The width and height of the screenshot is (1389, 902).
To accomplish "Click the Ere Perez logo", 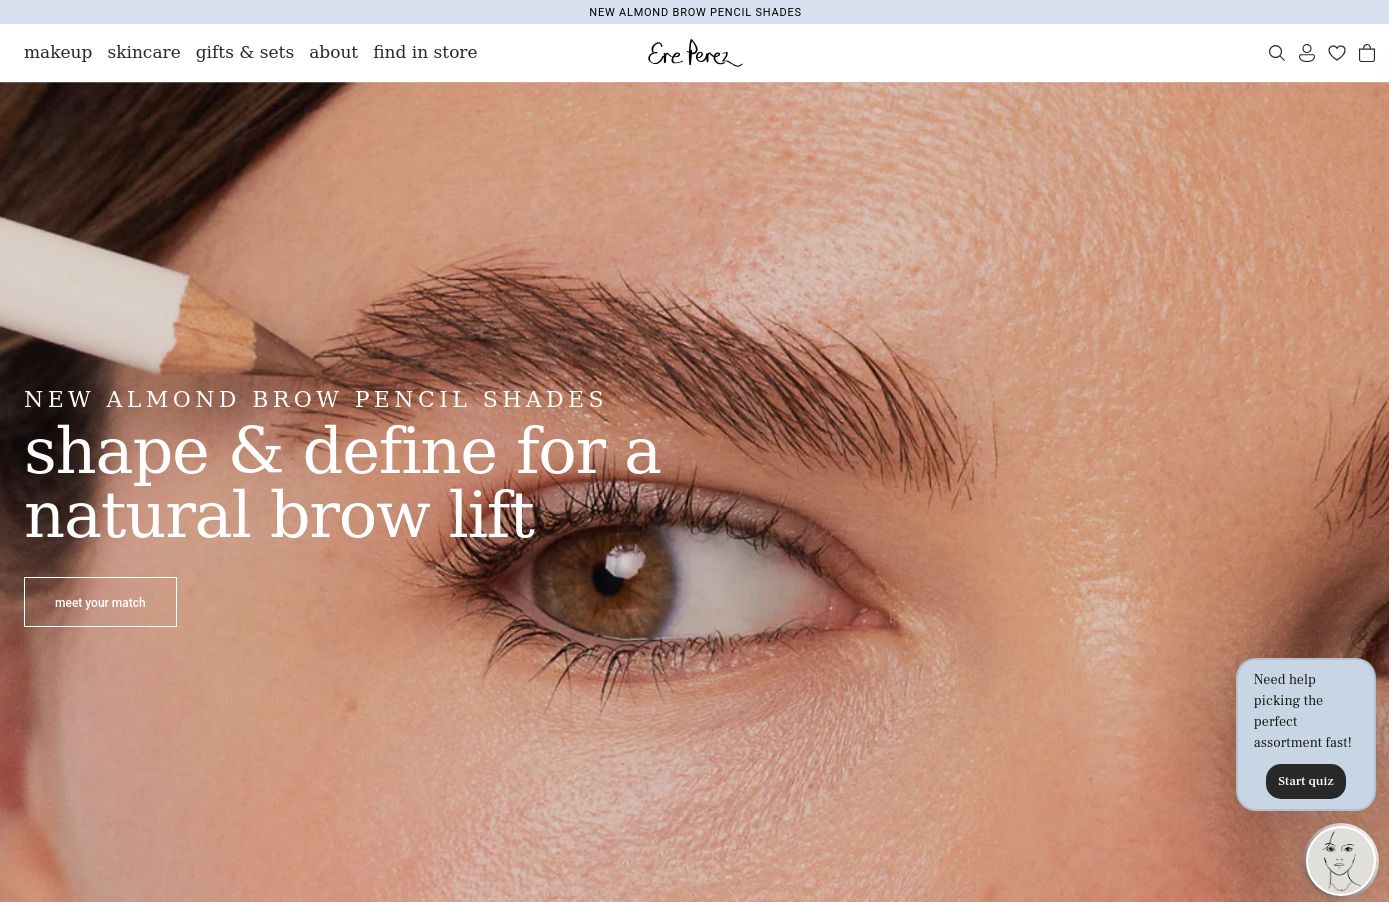I will point(694,53).
